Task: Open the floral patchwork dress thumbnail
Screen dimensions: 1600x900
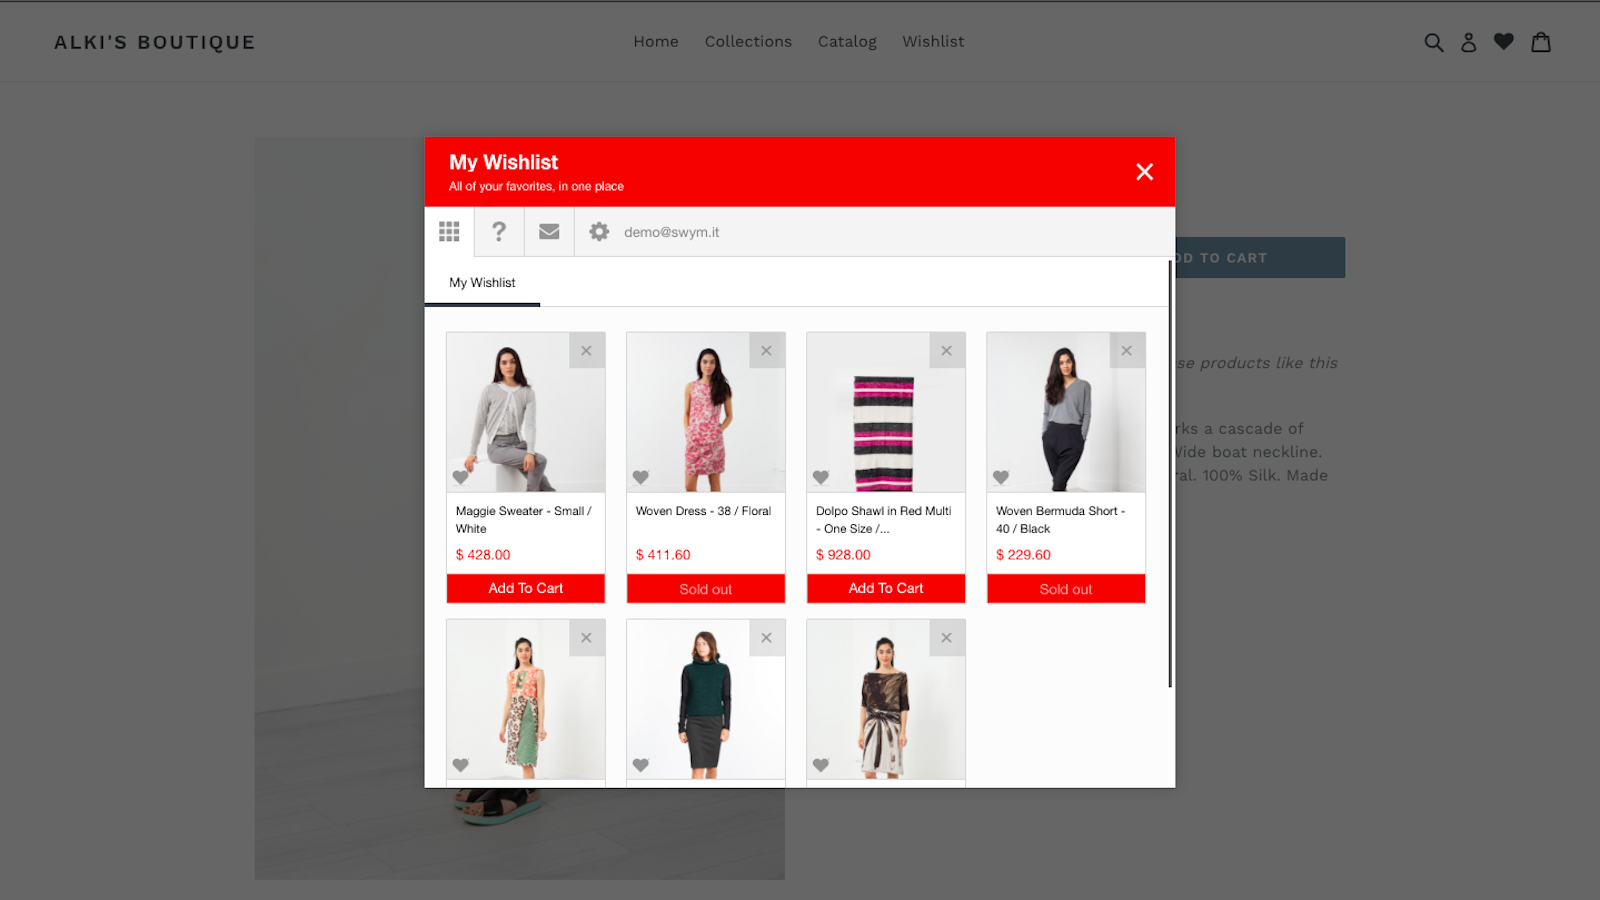Action: click(526, 700)
